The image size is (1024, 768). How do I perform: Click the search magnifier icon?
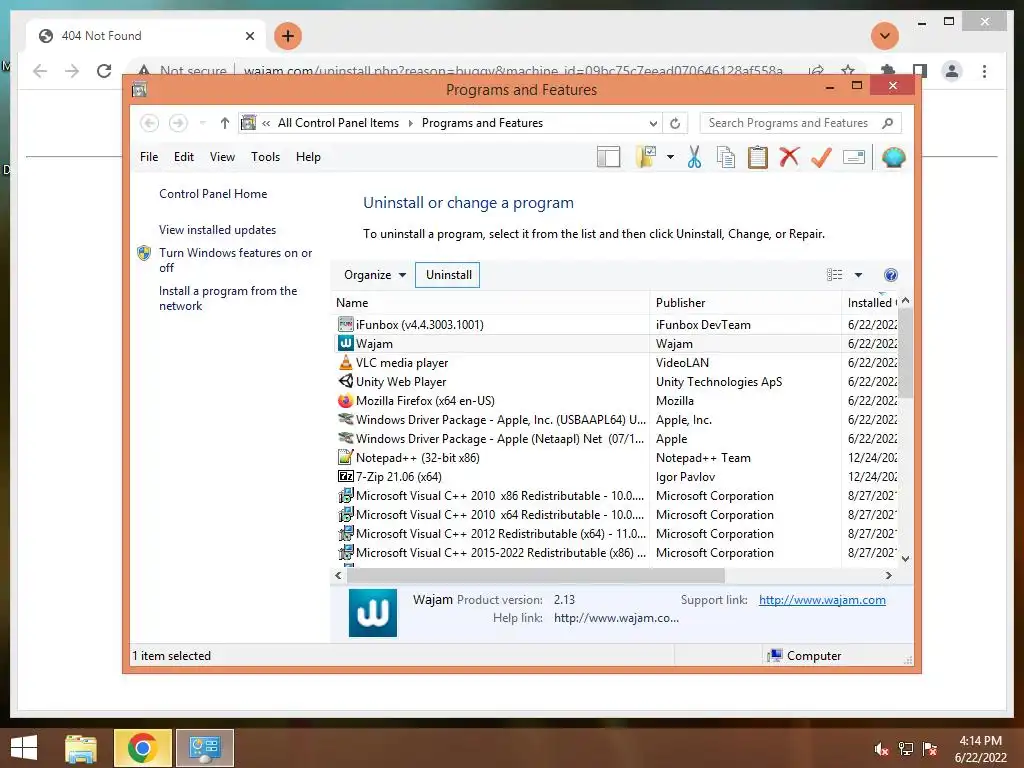pyautogui.click(x=888, y=123)
